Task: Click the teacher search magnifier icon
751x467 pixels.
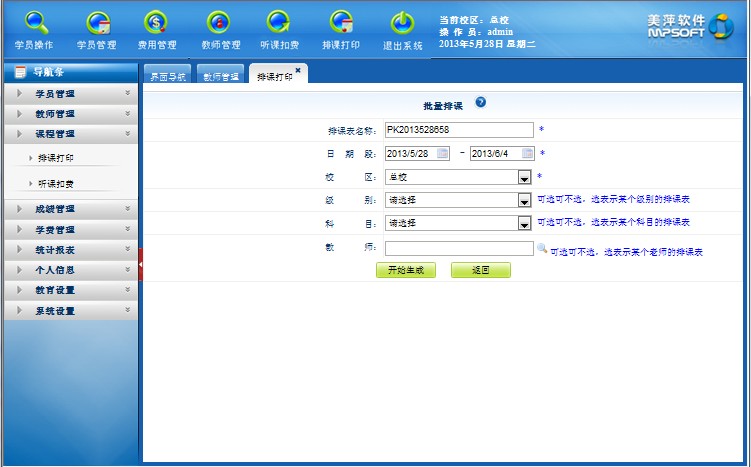Action: click(542, 248)
